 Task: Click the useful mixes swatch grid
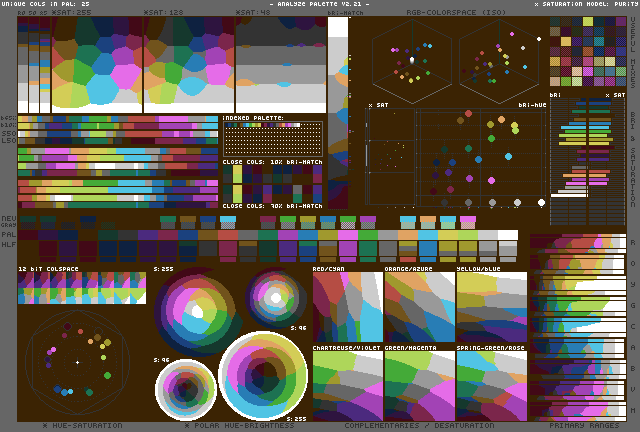[x=588, y=51]
